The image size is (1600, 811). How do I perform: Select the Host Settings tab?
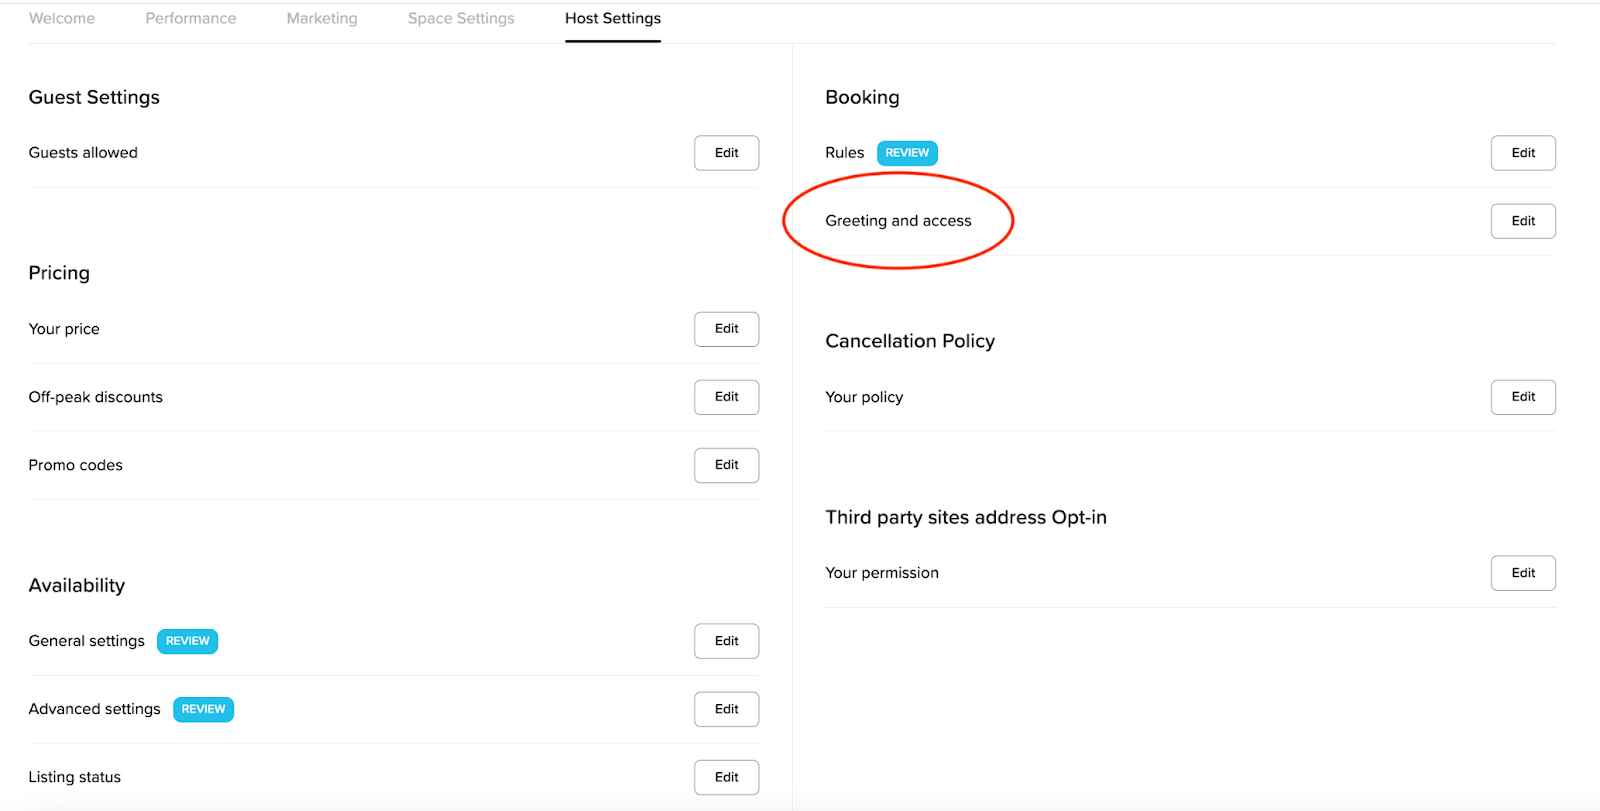click(x=613, y=18)
